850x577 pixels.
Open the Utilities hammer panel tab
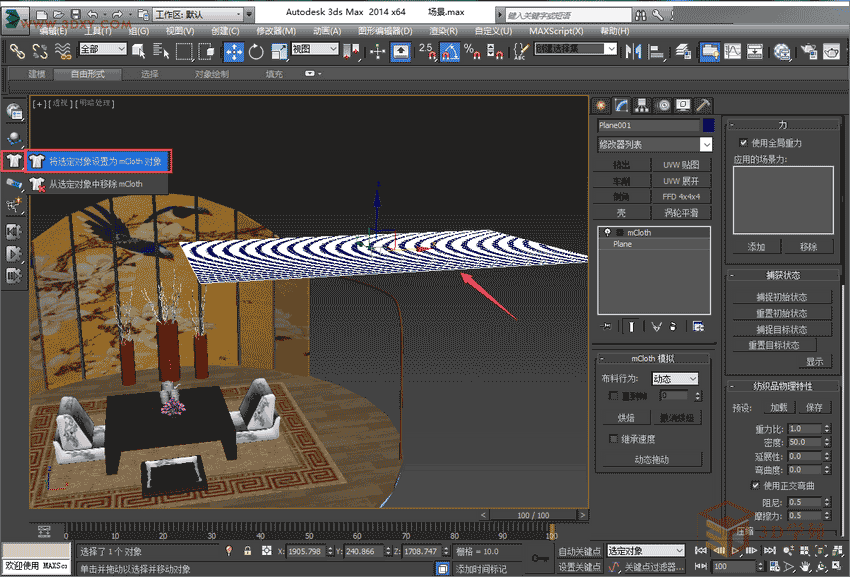[x=703, y=105]
